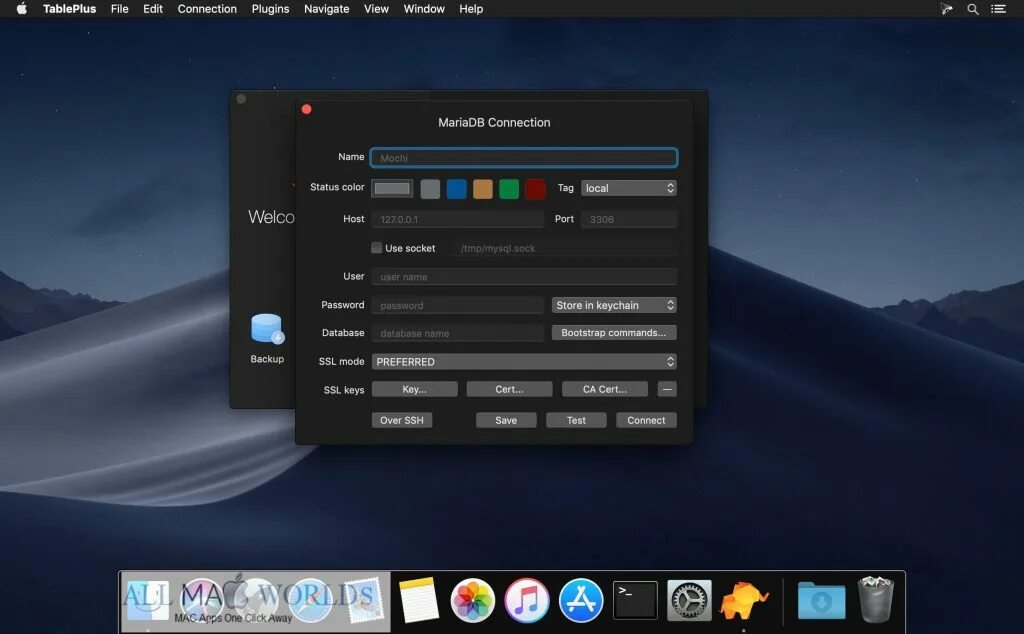Viewport: 1024px width, 634px height.
Task: Open the Navigate menu
Action: pyautogui.click(x=327, y=8)
